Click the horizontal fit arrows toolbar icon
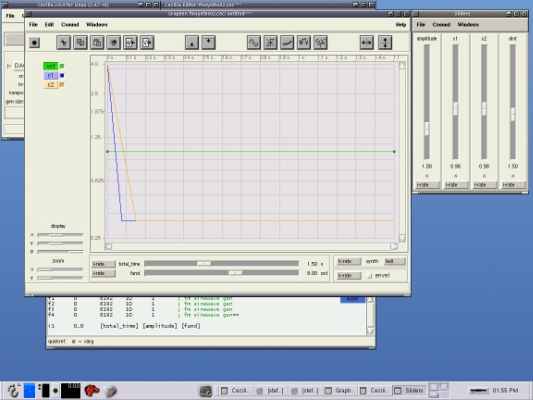 [x=366, y=42]
